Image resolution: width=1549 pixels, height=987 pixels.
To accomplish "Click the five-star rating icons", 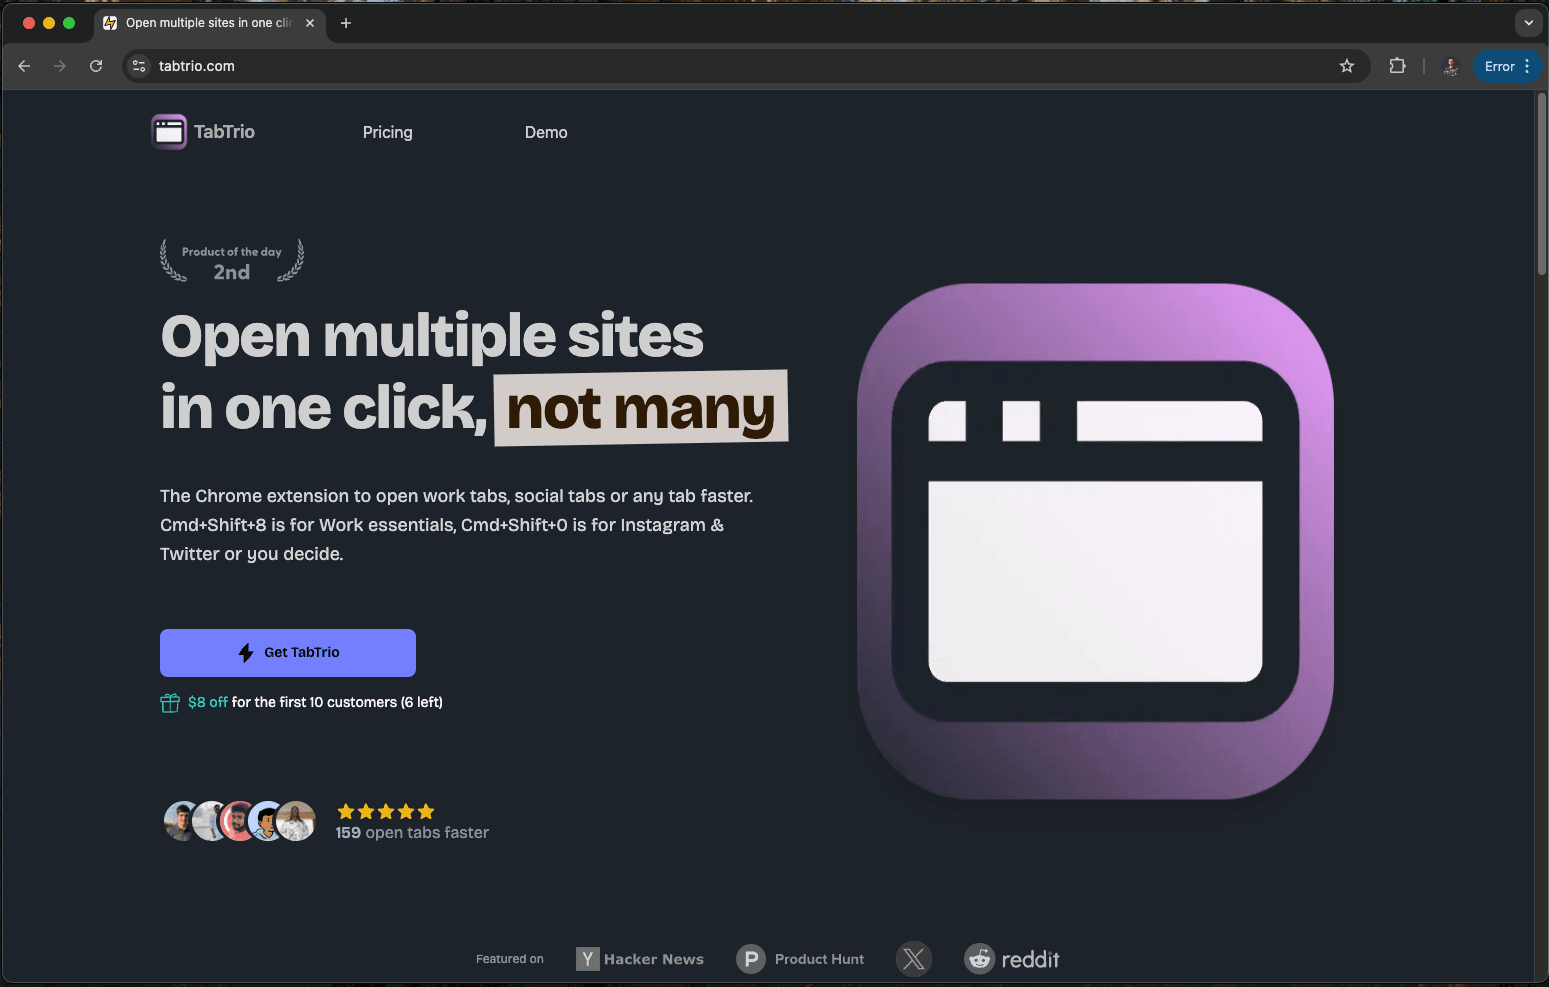I will [386, 811].
